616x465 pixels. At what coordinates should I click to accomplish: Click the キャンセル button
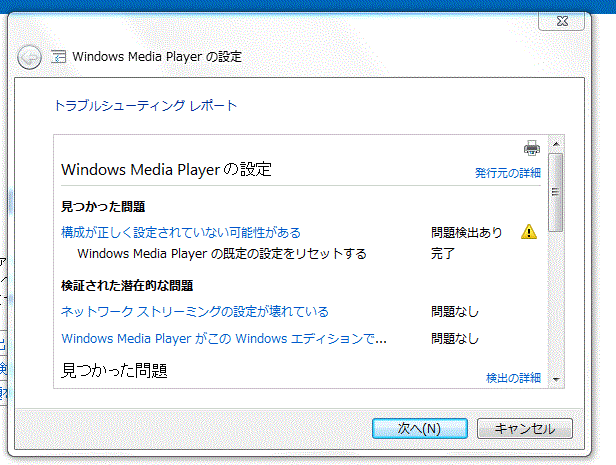click(525, 428)
